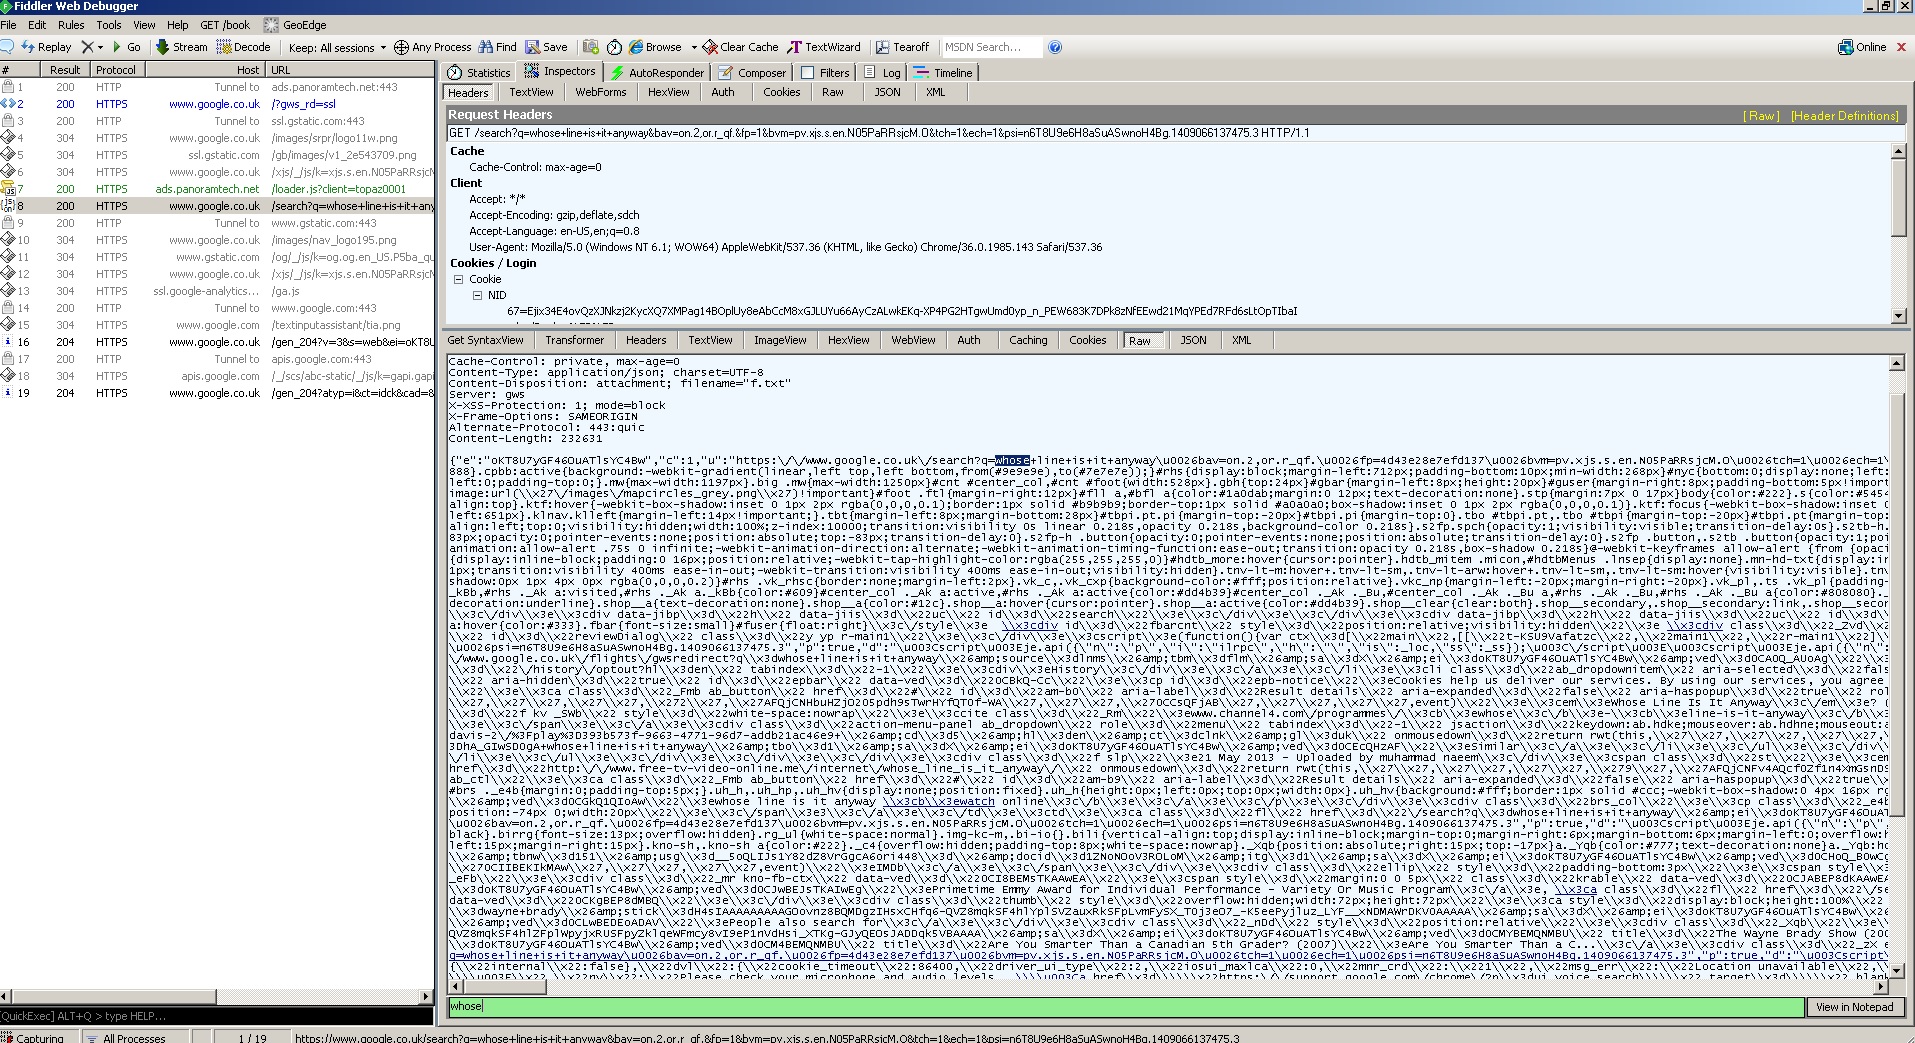Switch to the Statistics tab
The height and width of the screenshot is (1043, 1915).
(x=479, y=73)
